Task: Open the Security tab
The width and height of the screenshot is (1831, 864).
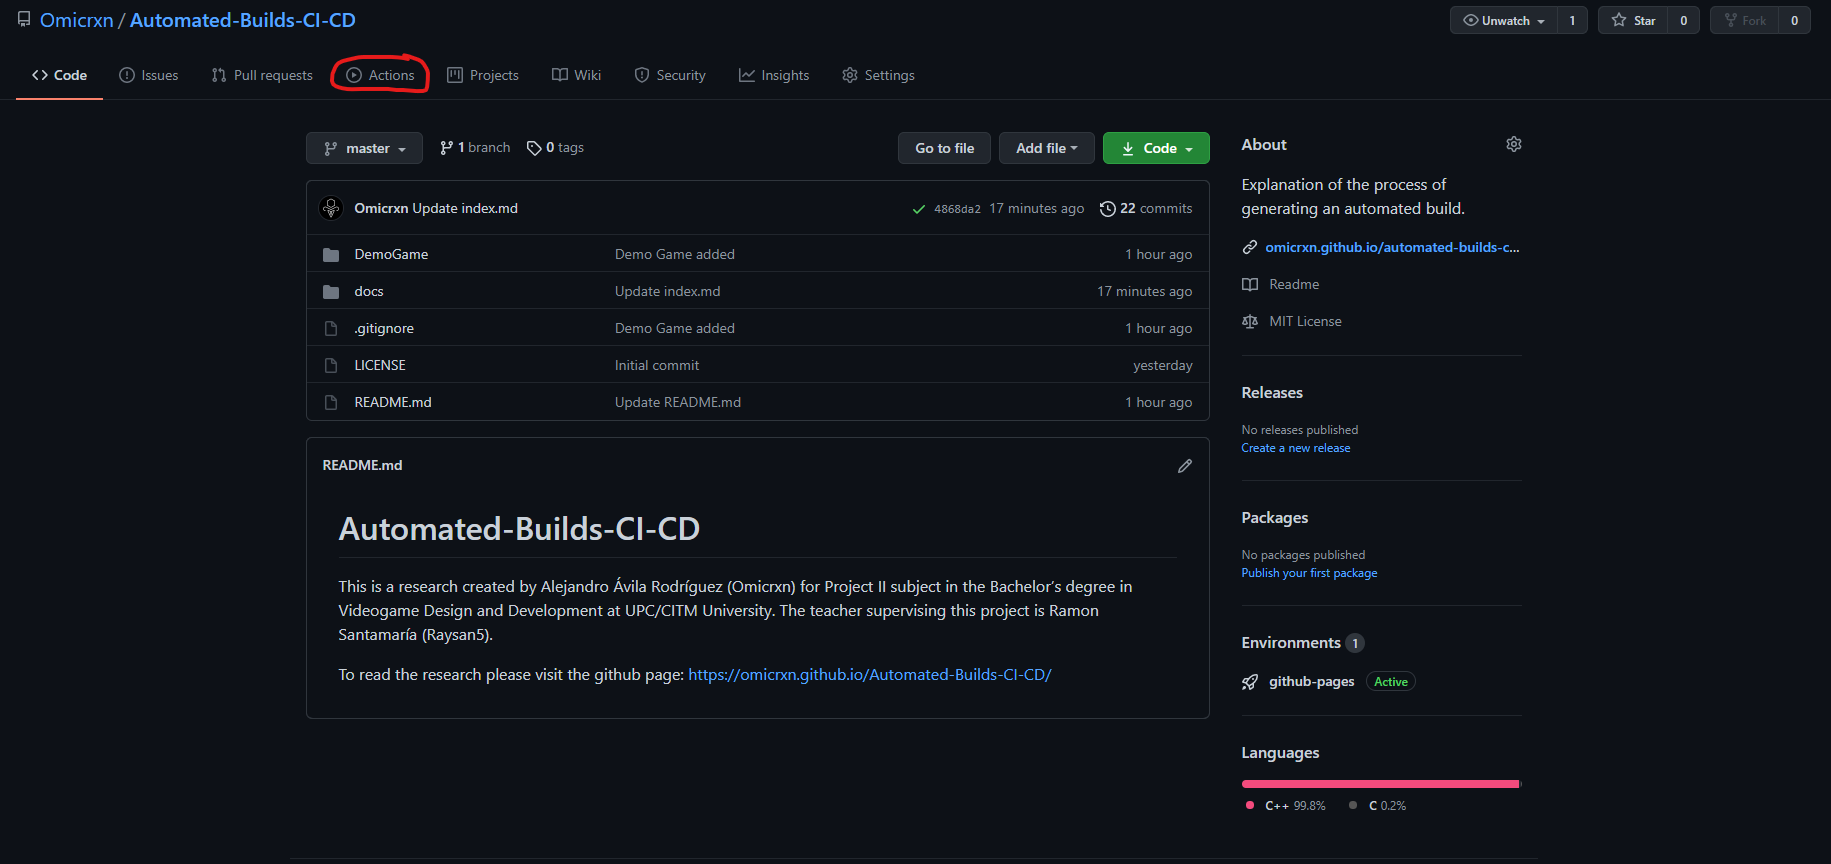Action: [670, 75]
